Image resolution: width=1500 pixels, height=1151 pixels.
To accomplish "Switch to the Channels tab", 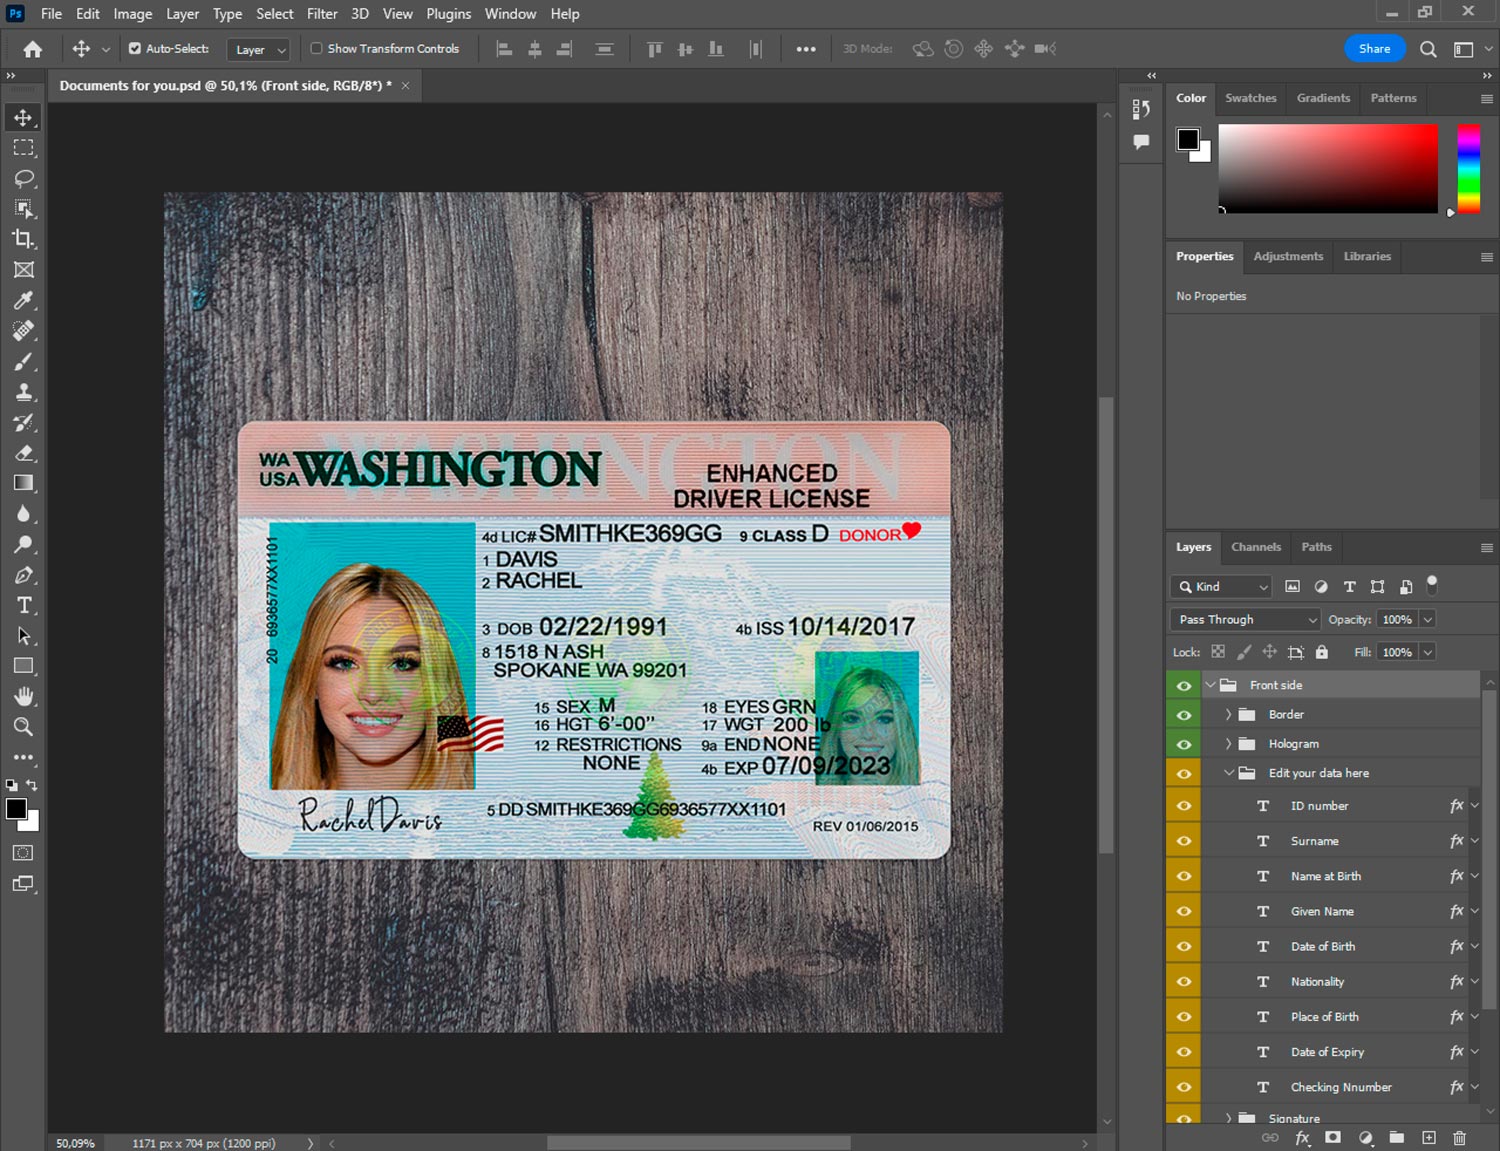I will [1255, 547].
